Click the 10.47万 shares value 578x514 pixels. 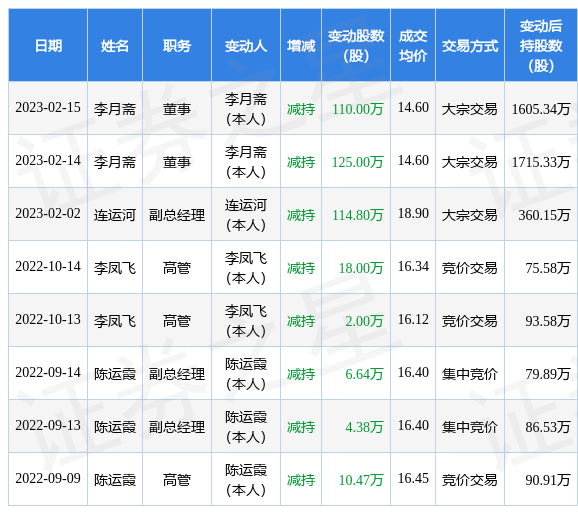[361, 480]
